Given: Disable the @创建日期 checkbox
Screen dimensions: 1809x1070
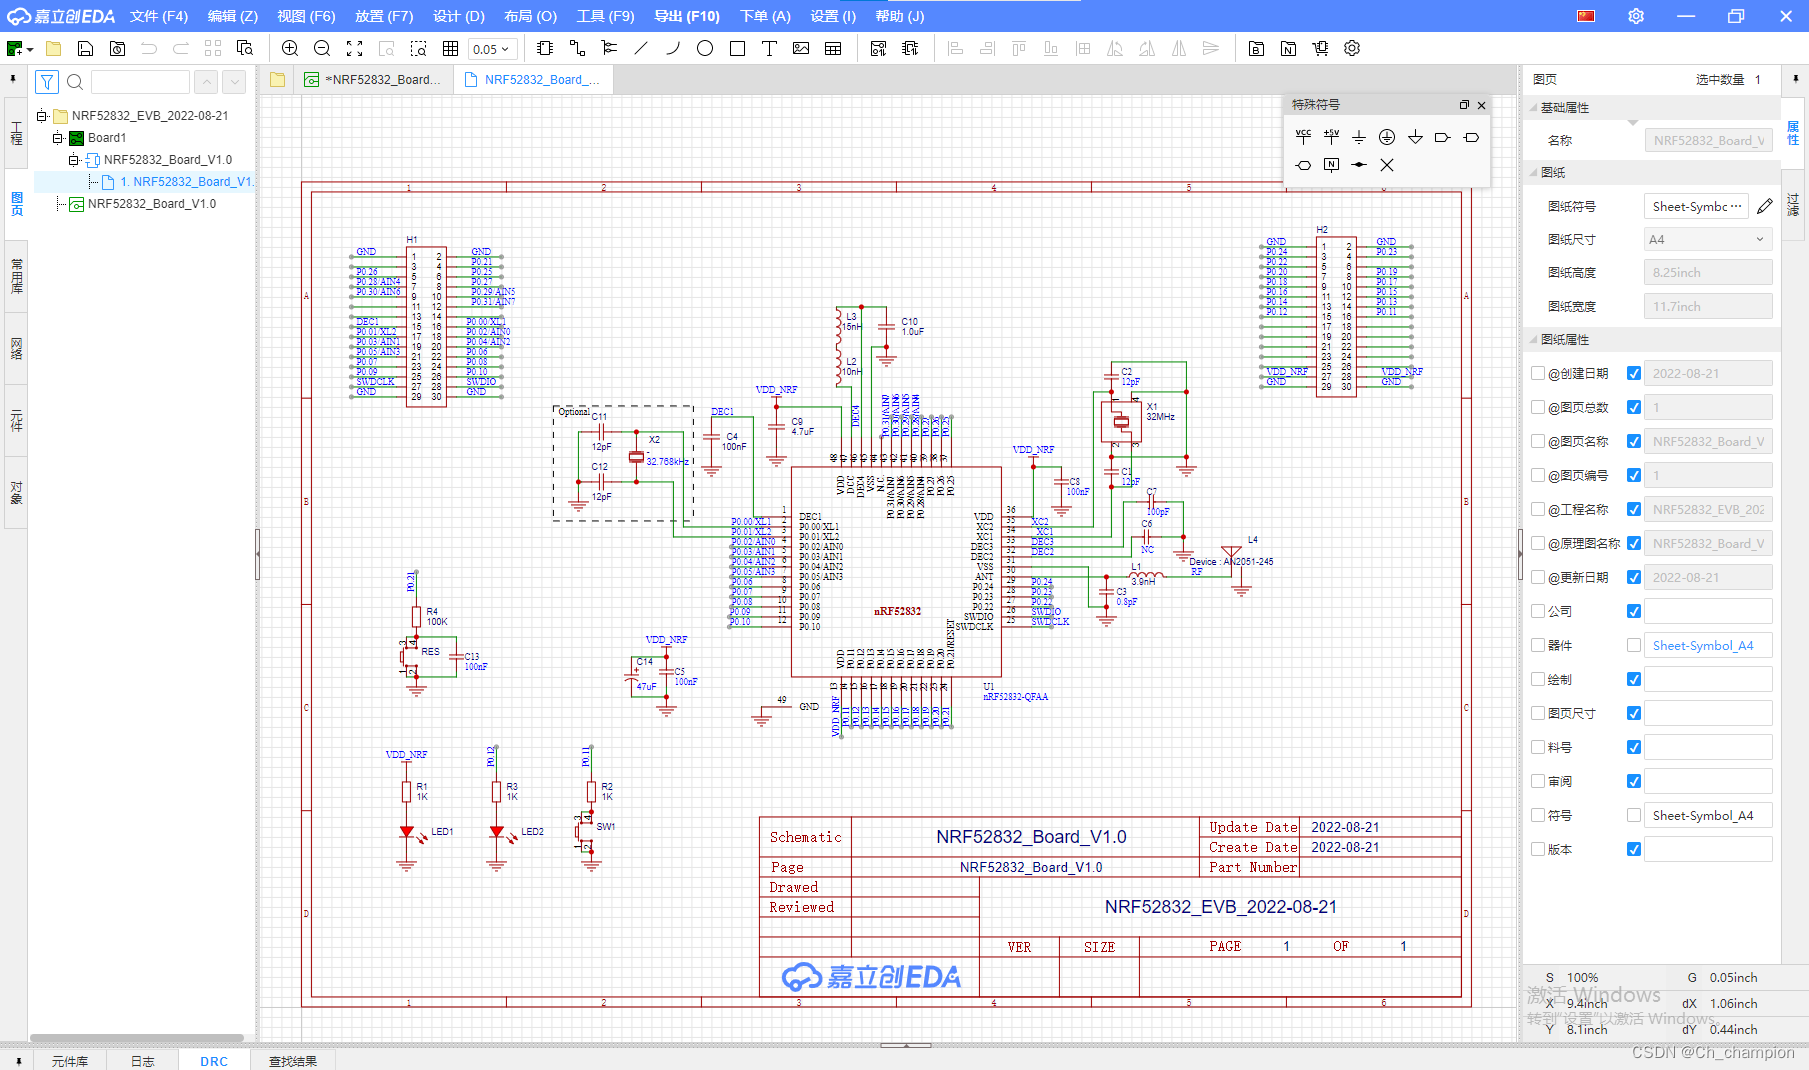Looking at the screenshot, I should (1633, 372).
